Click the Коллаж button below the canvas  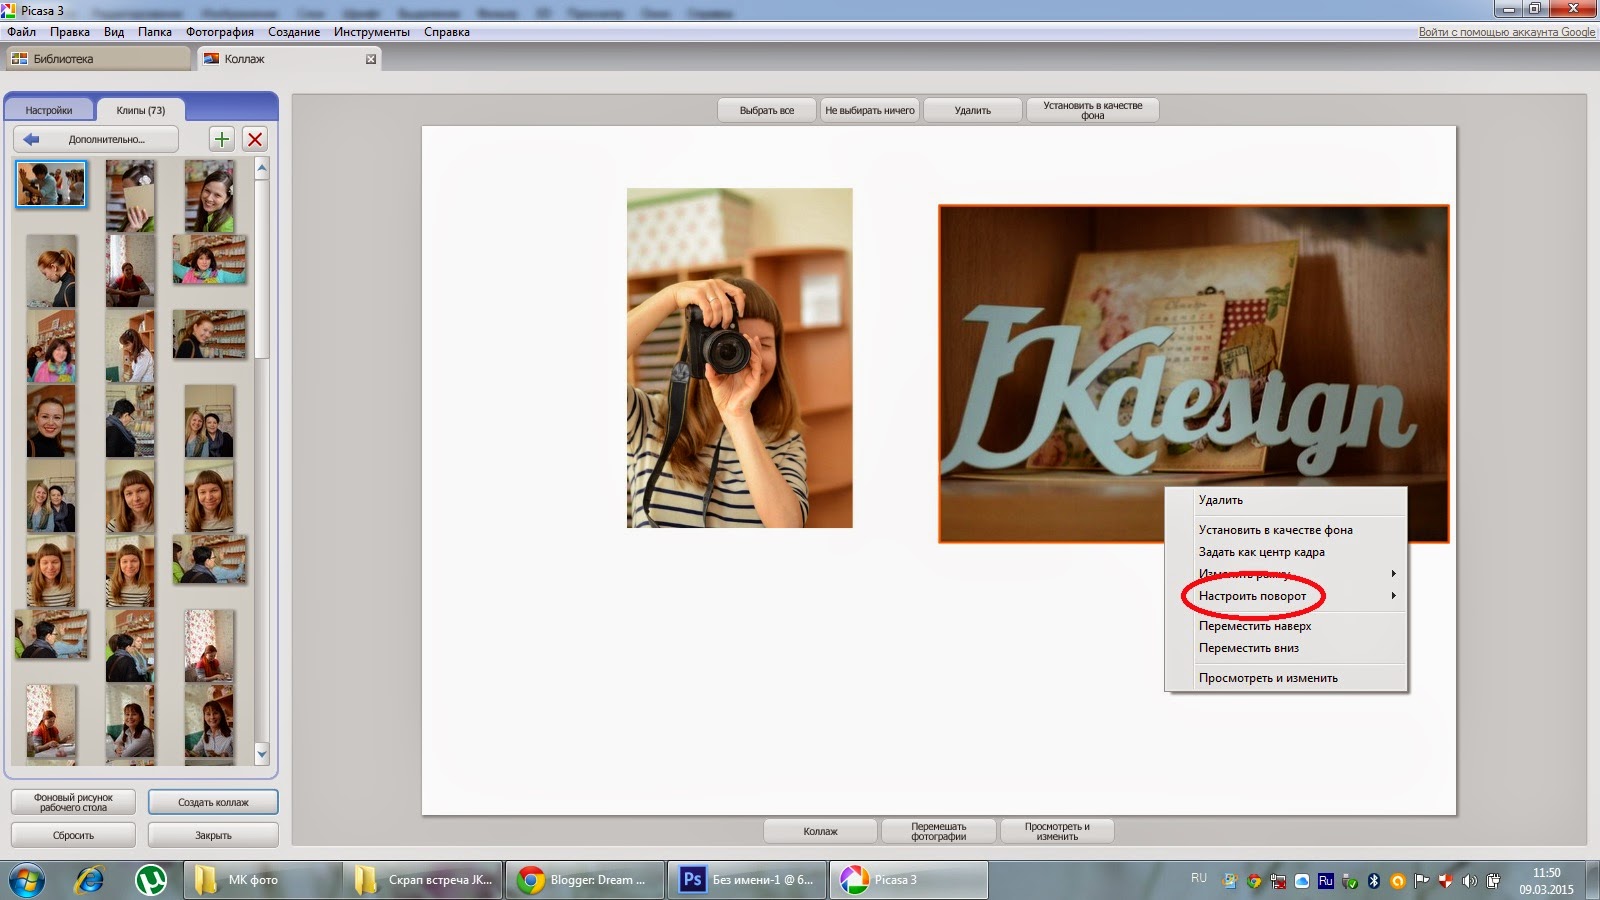click(x=821, y=831)
